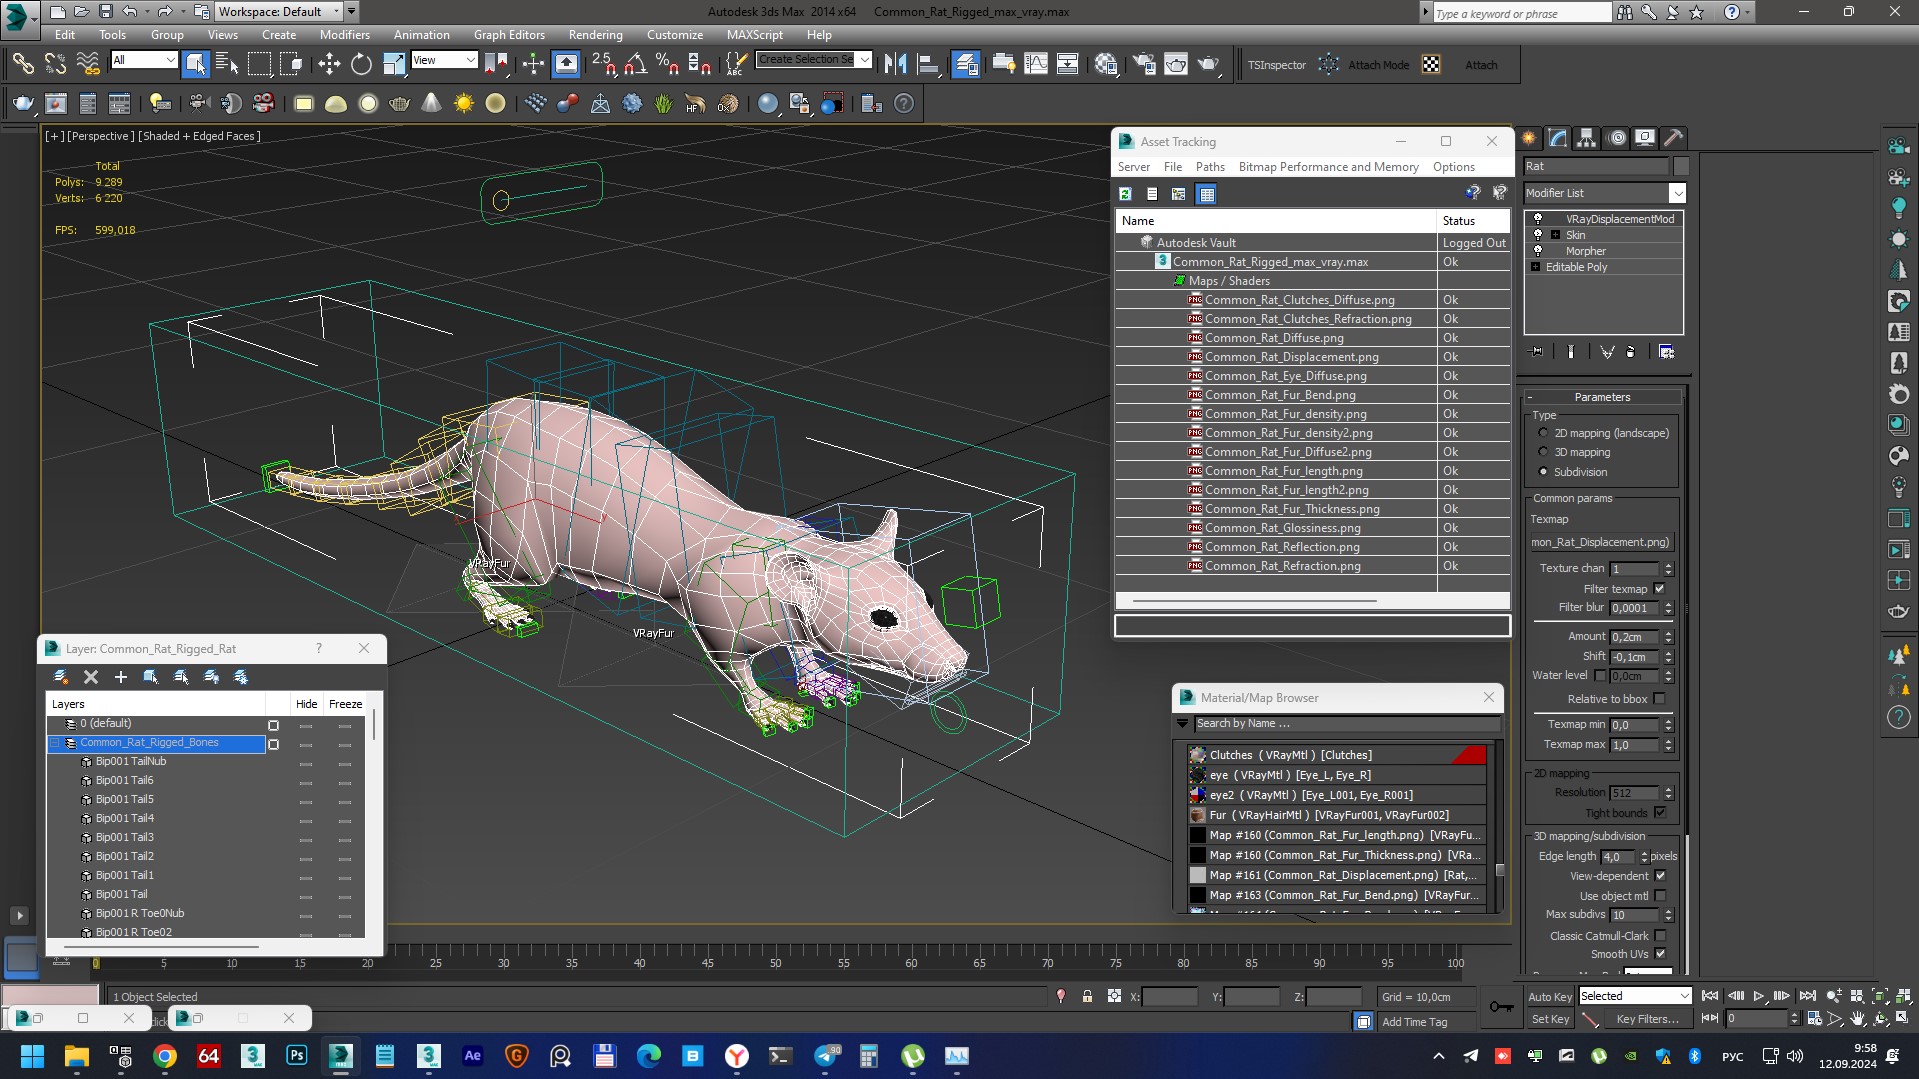Viewport: 1919px width, 1079px height.
Task: Click Layer dialog vertical scrollbar
Action: pyautogui.click(x=374, y=725)
